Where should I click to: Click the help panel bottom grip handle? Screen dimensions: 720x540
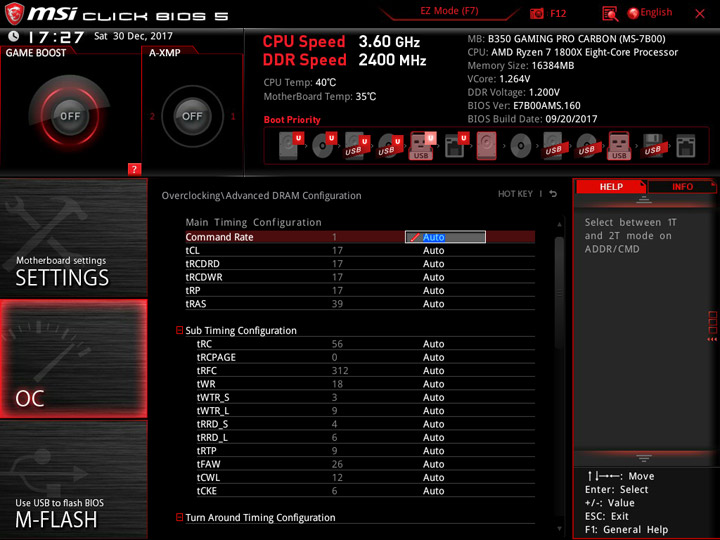coord(644,458)
